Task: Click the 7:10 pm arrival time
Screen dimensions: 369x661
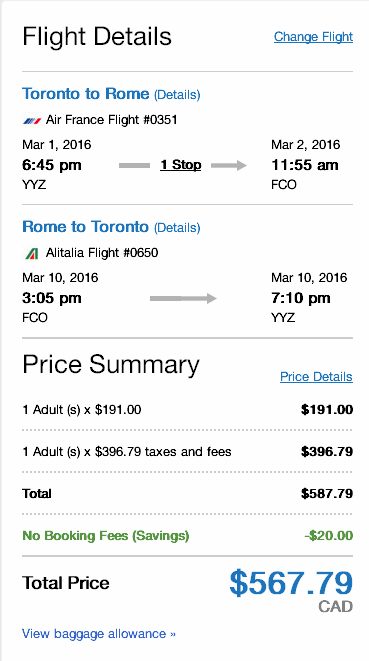Action: click(301, 298)
